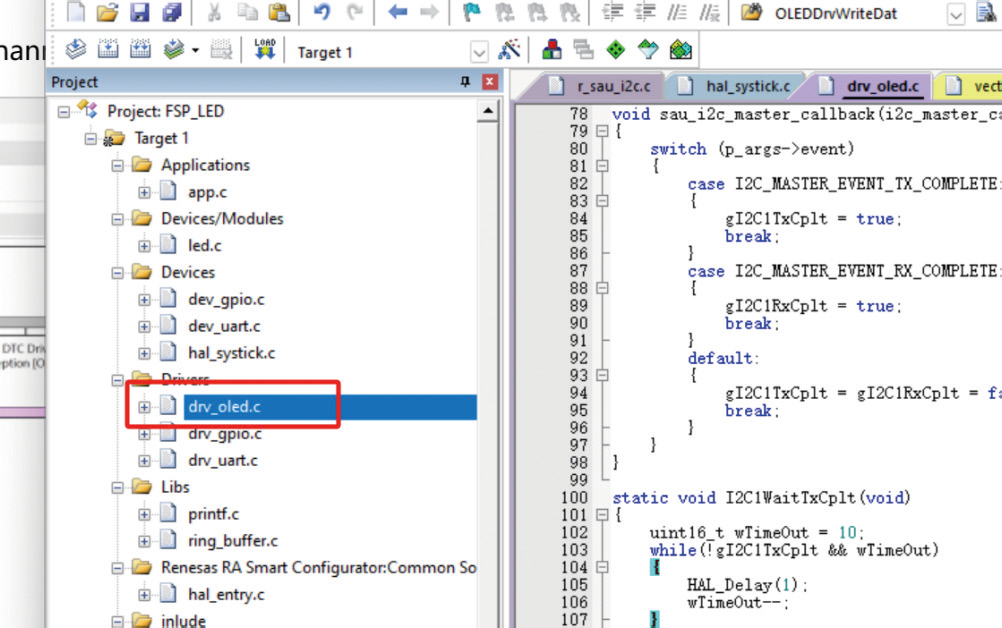Screen dimensions: 1002x628
Task: Open Select Software Packs icon
Action: coord(648,49)
